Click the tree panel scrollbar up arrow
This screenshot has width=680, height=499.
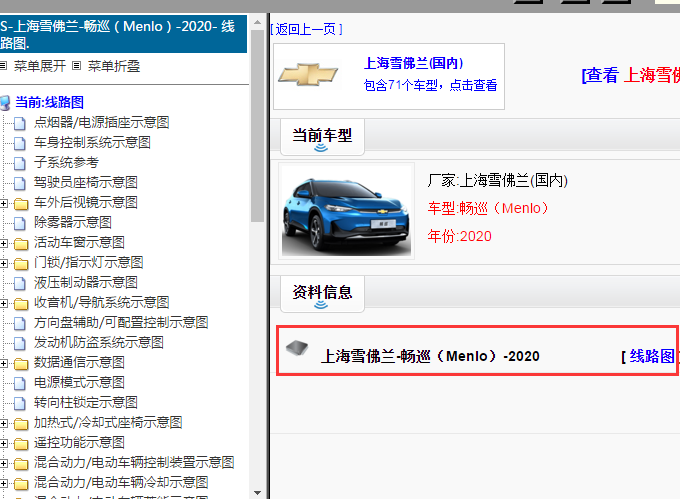point(257,22)
